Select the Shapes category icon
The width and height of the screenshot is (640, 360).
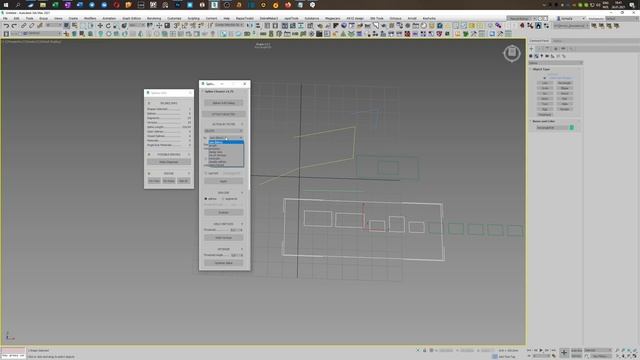tap(536, 56)
